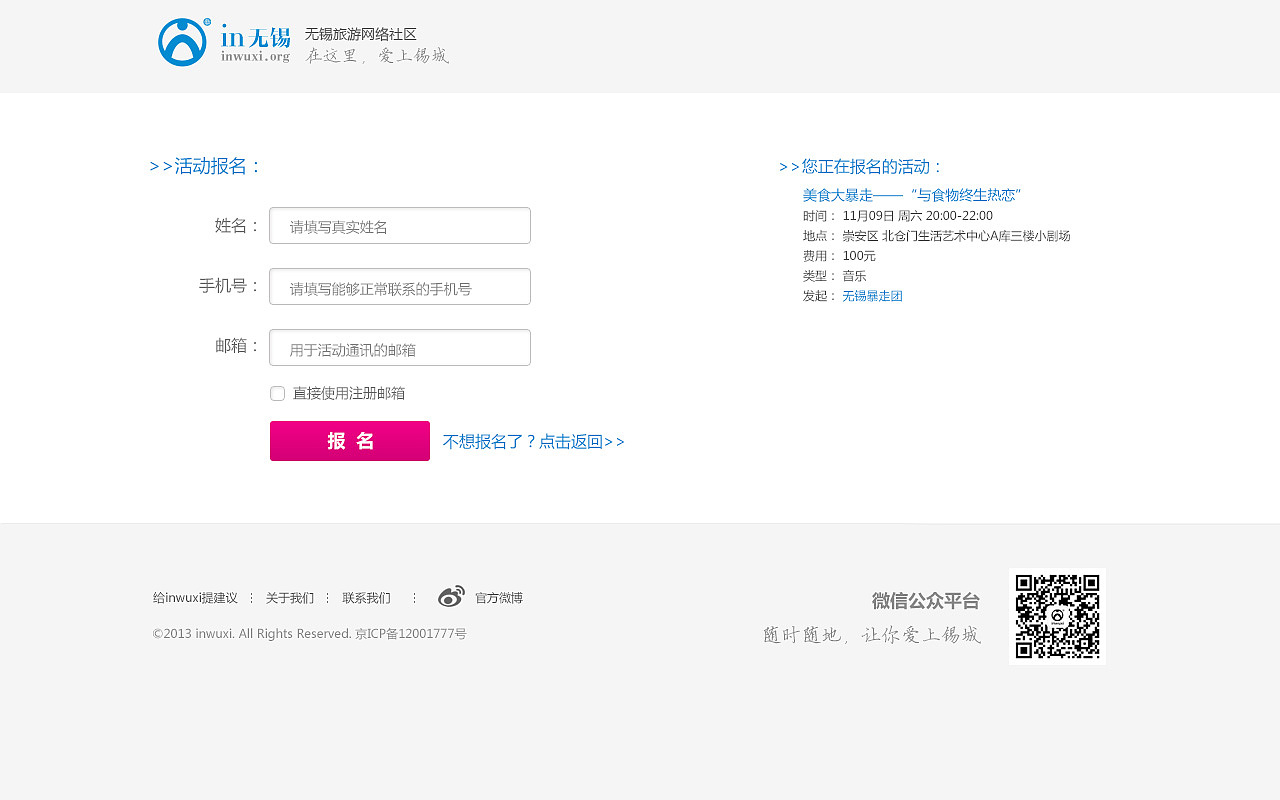Open the 关于我们 footer link
1280x800 pixels.
pyautogui.click(x=290, y=598)
